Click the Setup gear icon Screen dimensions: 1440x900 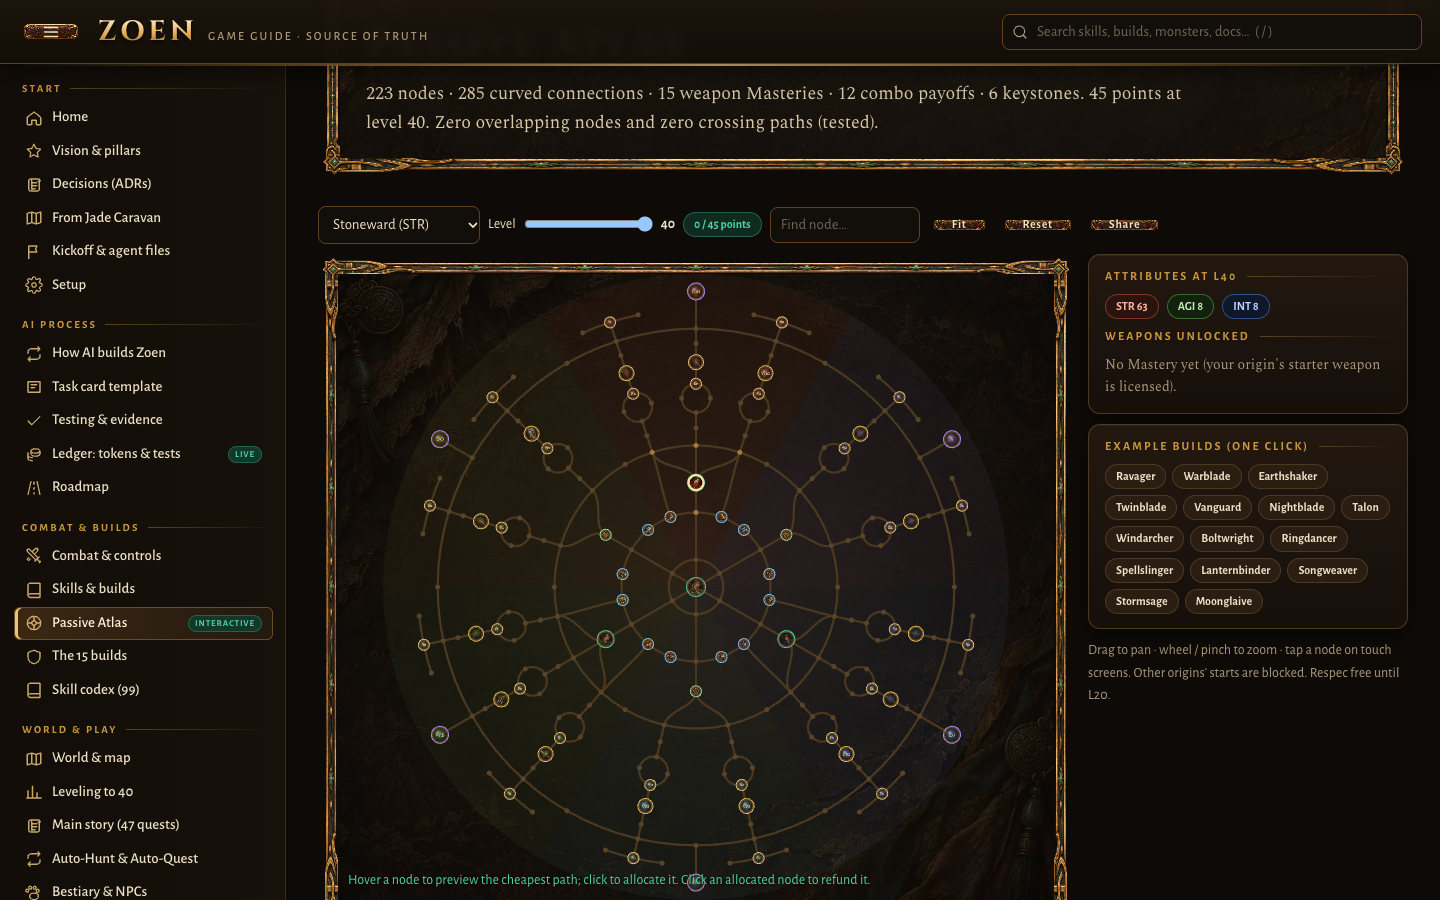pyautogui.click(x=34, y=285)
